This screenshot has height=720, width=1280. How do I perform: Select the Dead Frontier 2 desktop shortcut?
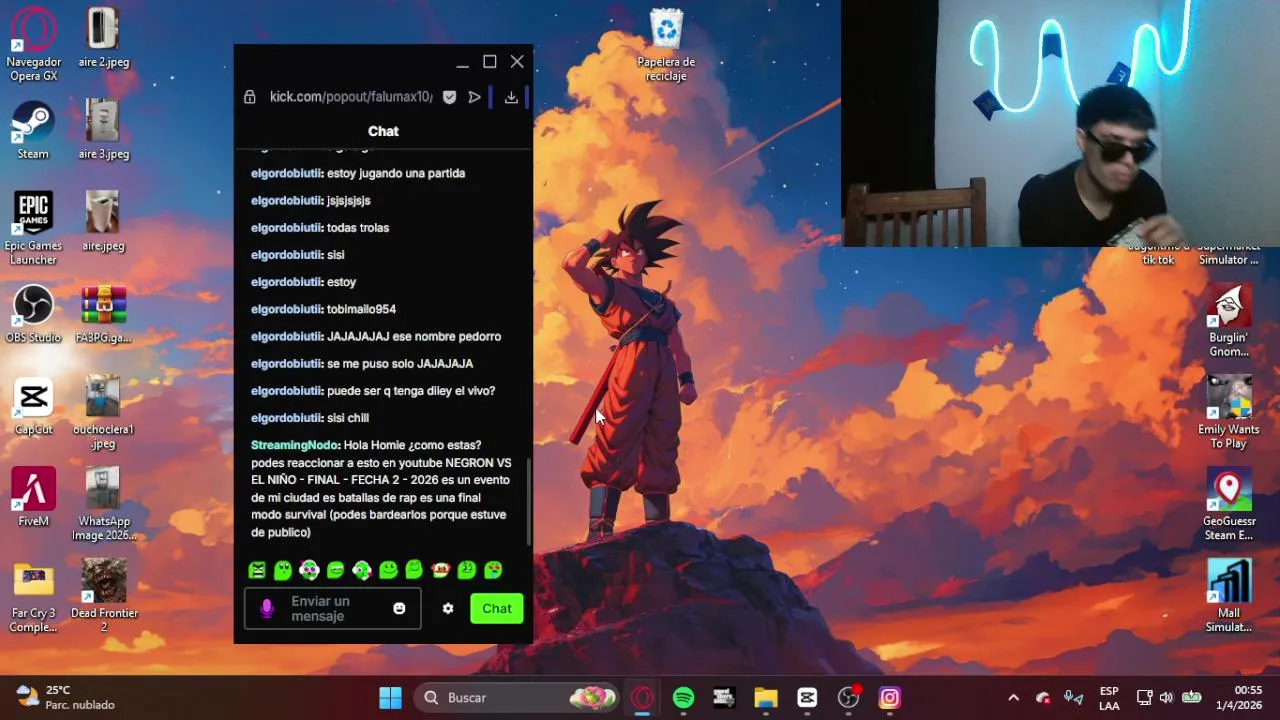point(103,597)
